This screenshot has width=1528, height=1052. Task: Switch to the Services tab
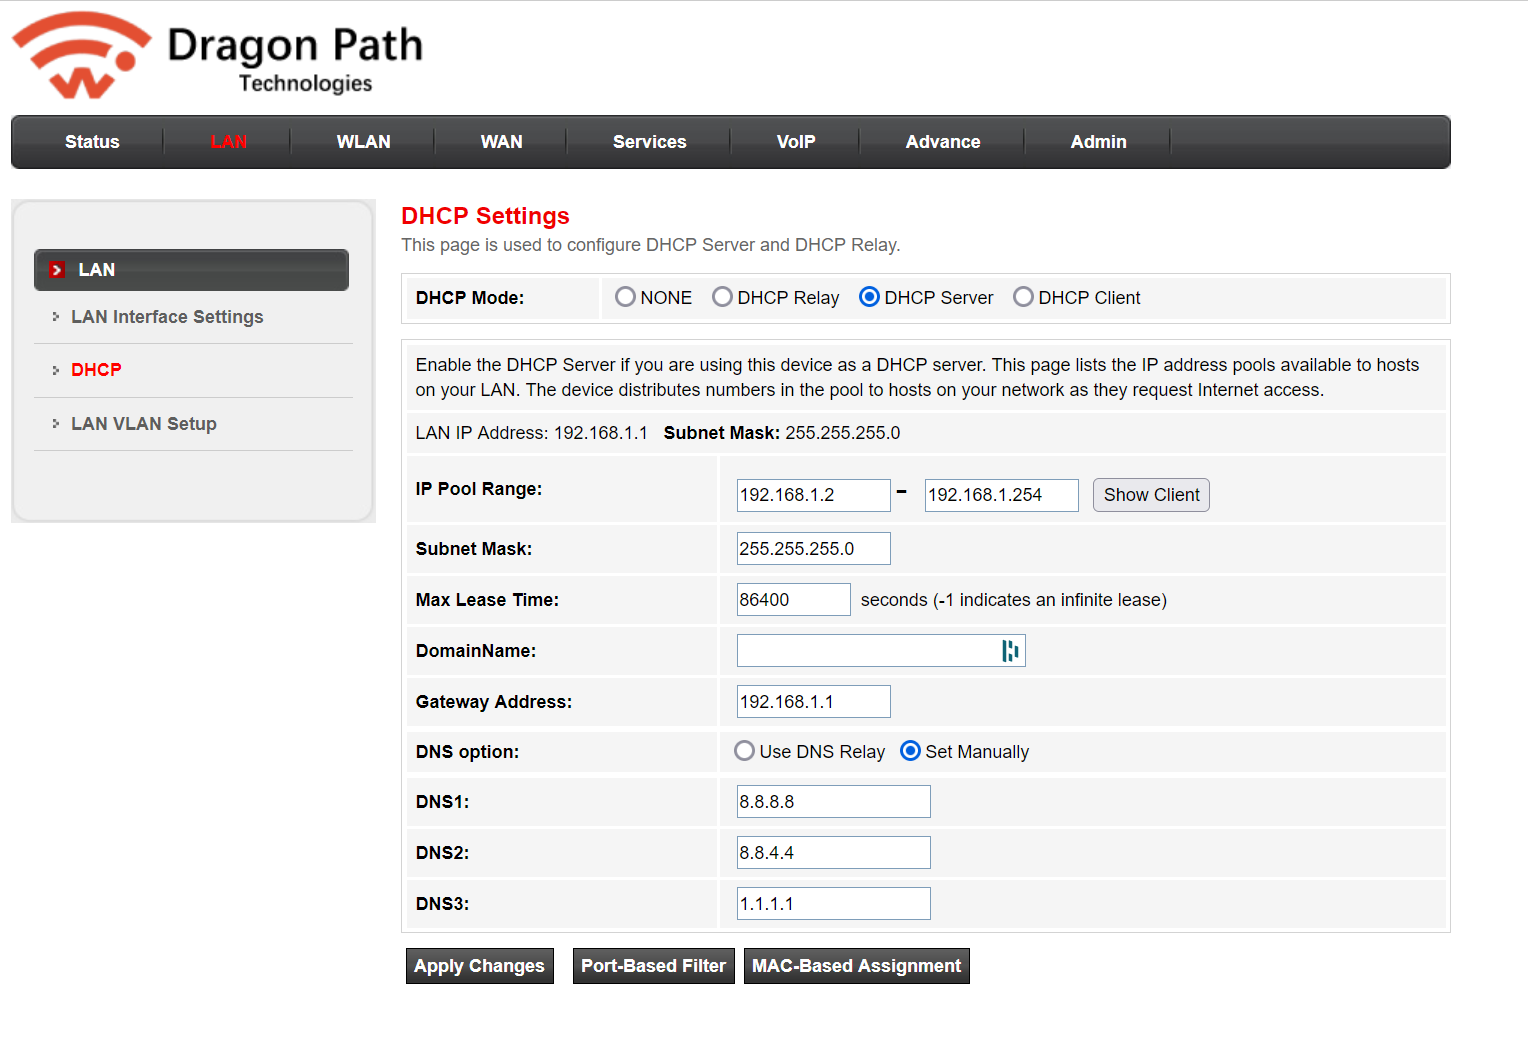[x=649, y=142]
